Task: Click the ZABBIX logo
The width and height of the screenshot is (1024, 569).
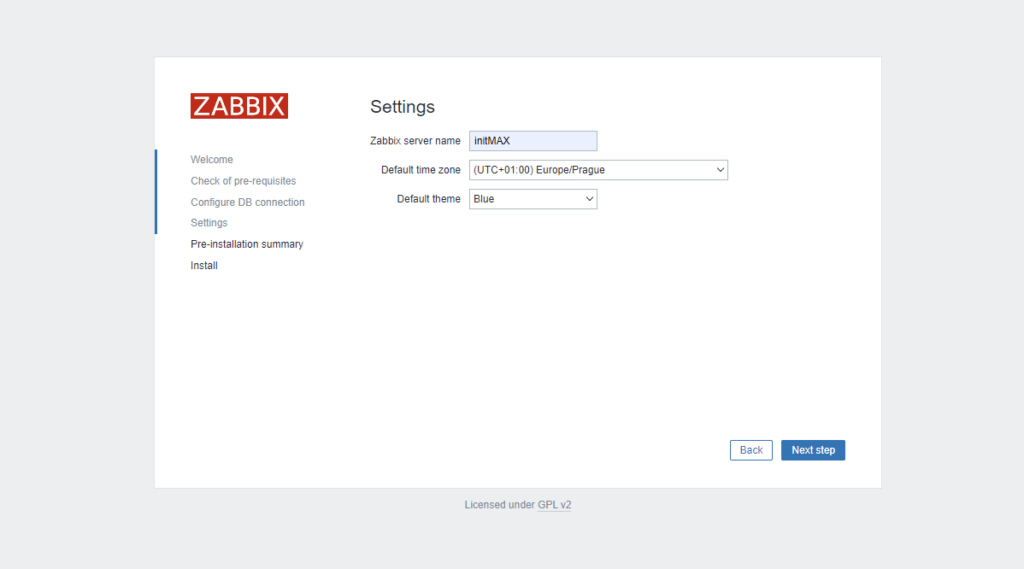Action: [239, 106]
